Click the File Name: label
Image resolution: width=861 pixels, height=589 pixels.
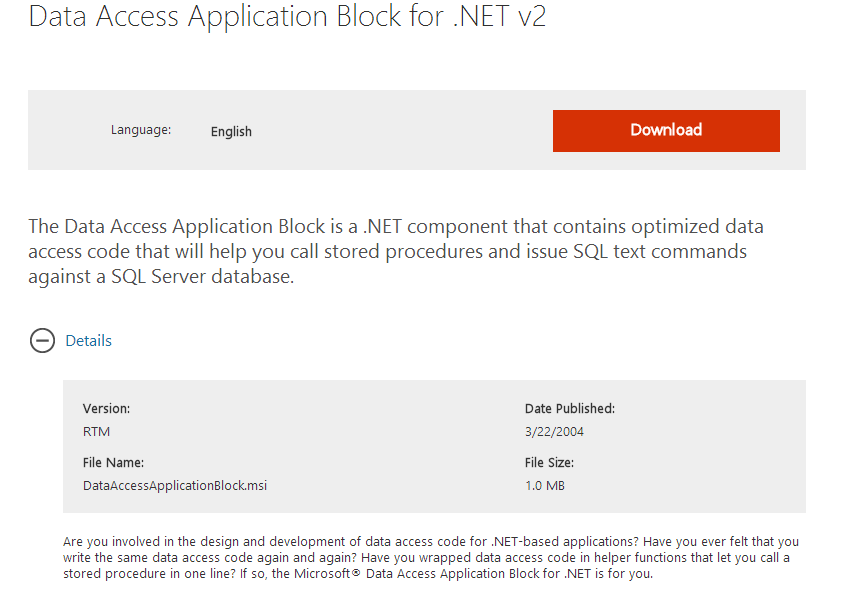pos(114,463)
